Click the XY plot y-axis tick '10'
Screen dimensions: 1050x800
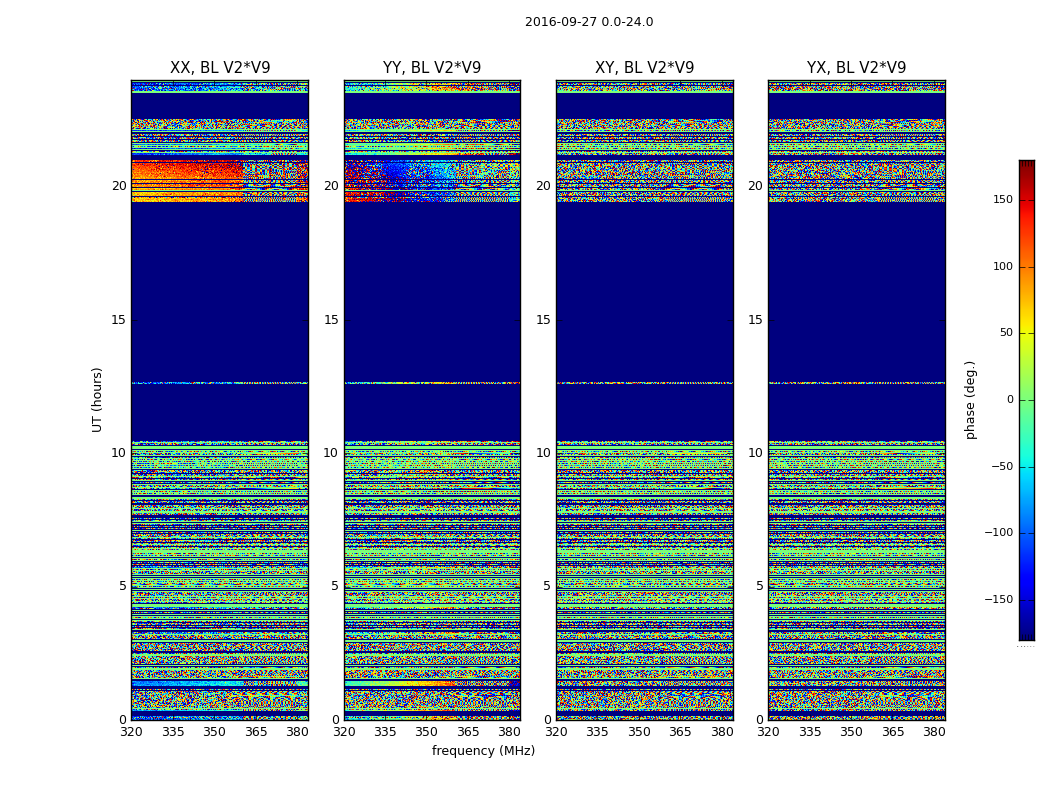coord(543,453)
